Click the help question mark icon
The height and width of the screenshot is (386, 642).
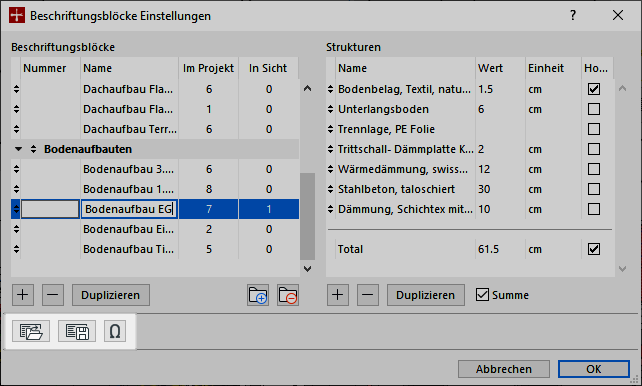pyautogui.click(x=573, y=16)
